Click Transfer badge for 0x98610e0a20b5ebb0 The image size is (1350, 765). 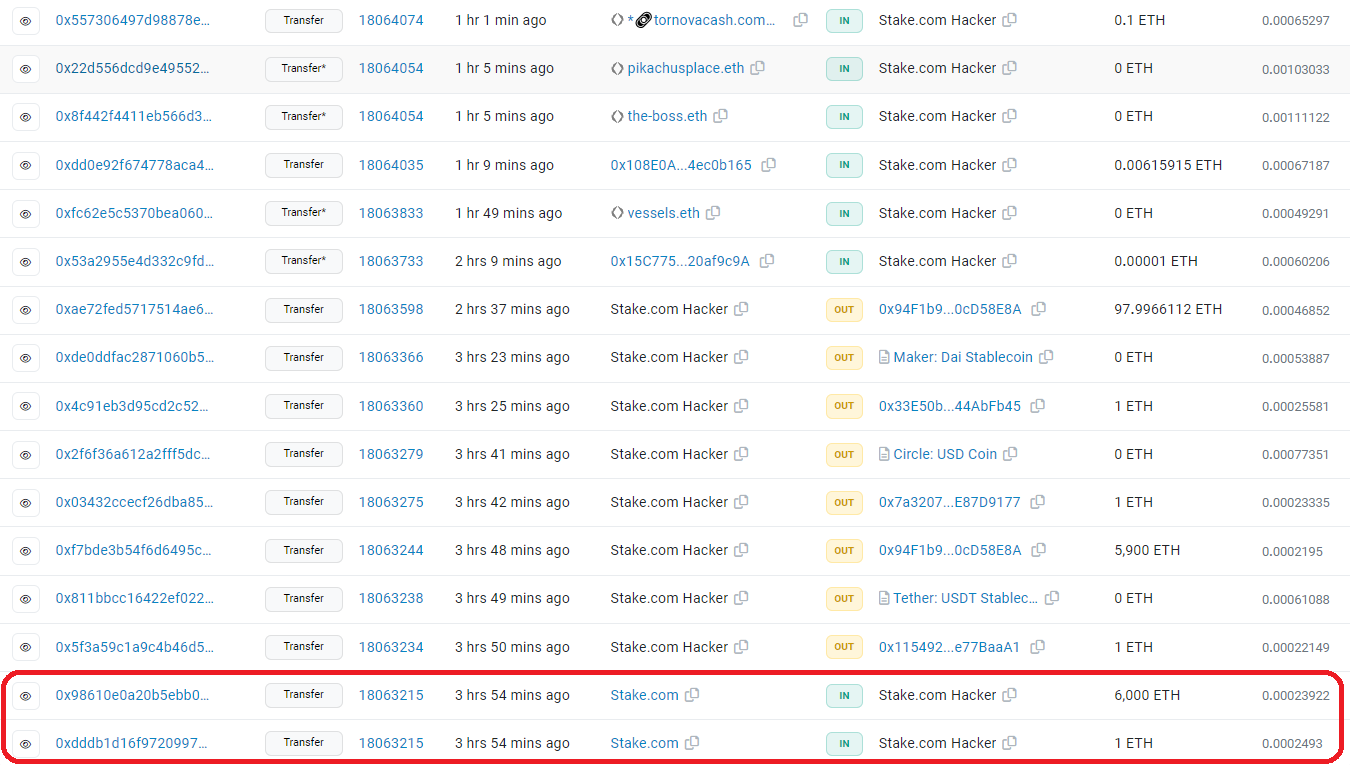pyautogui.click(x=304, y=695)
